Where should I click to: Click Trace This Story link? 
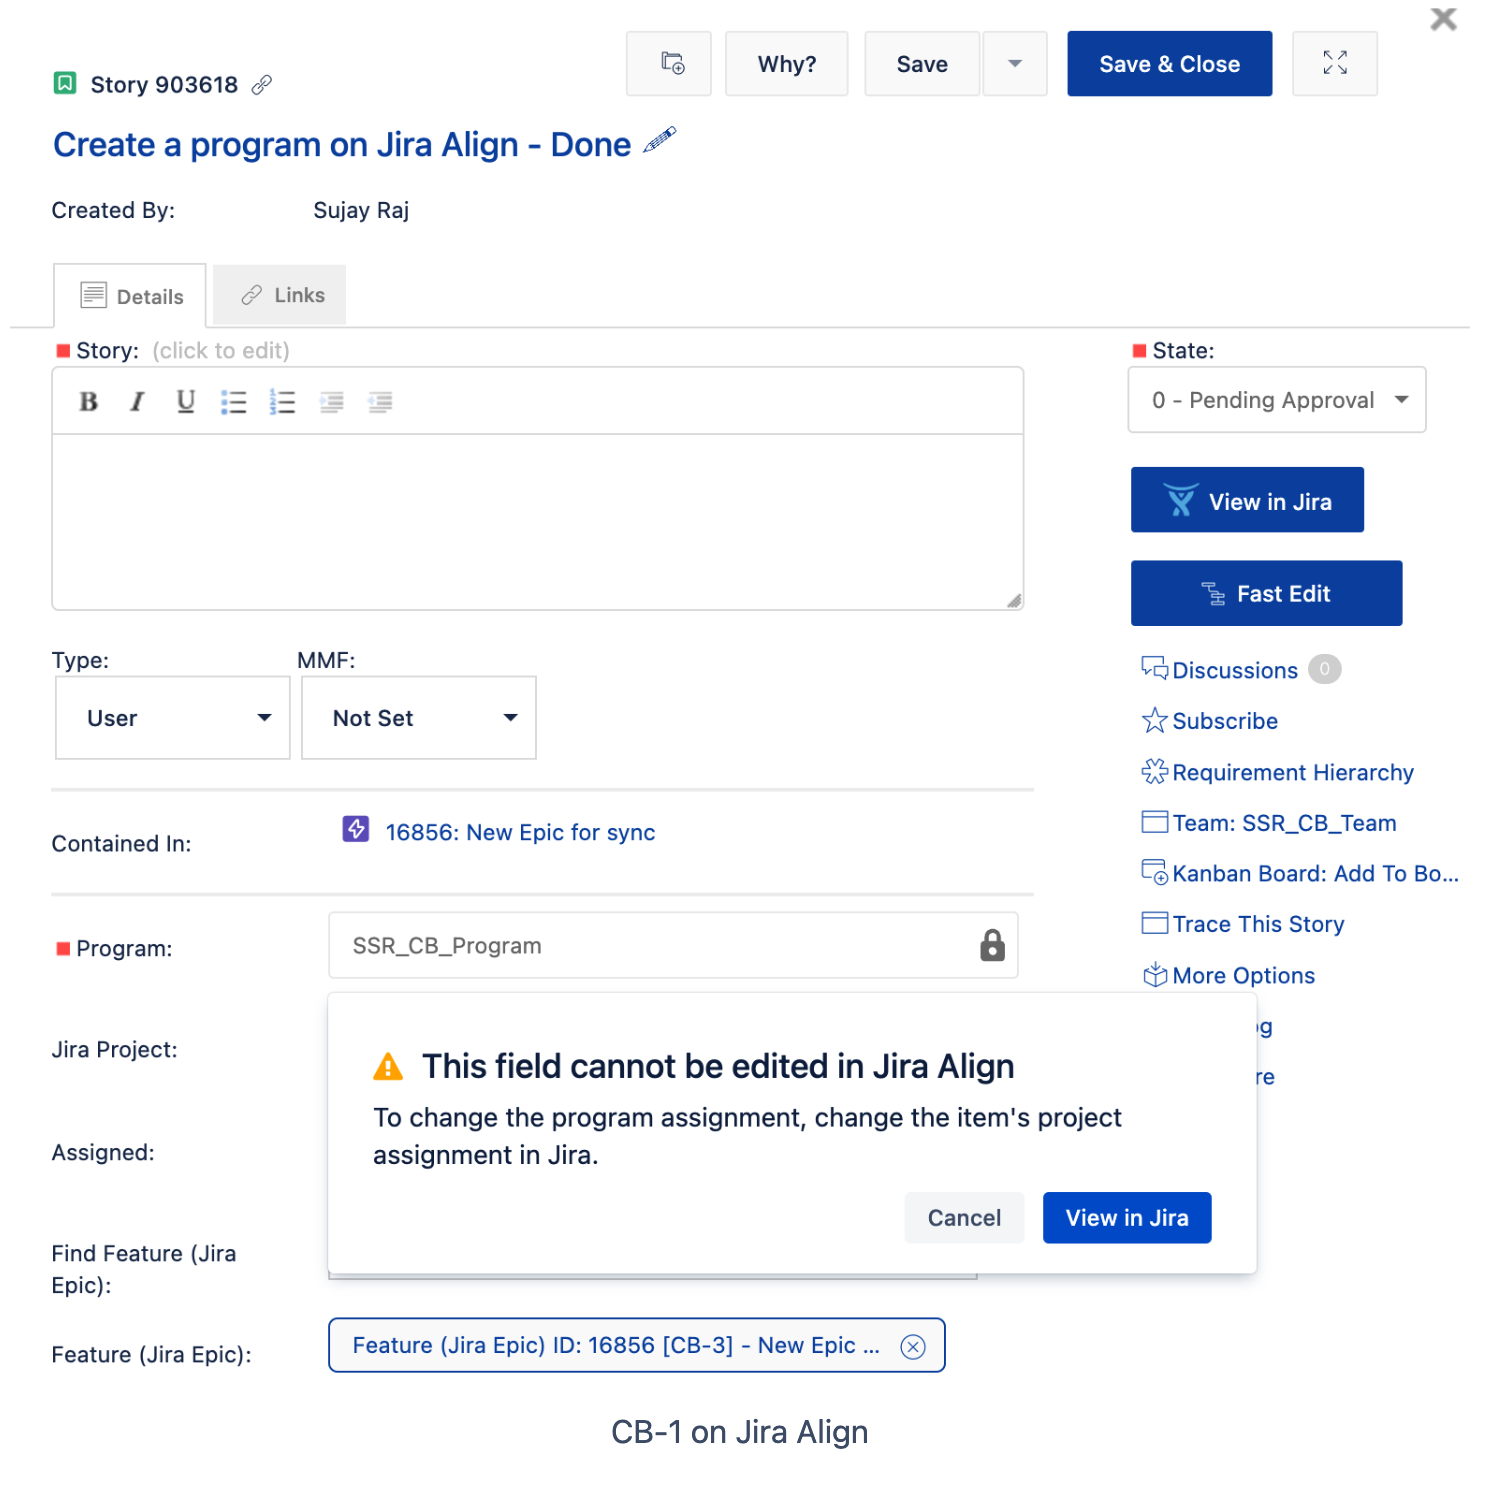pyautogui.click(x=1243, y=924)
